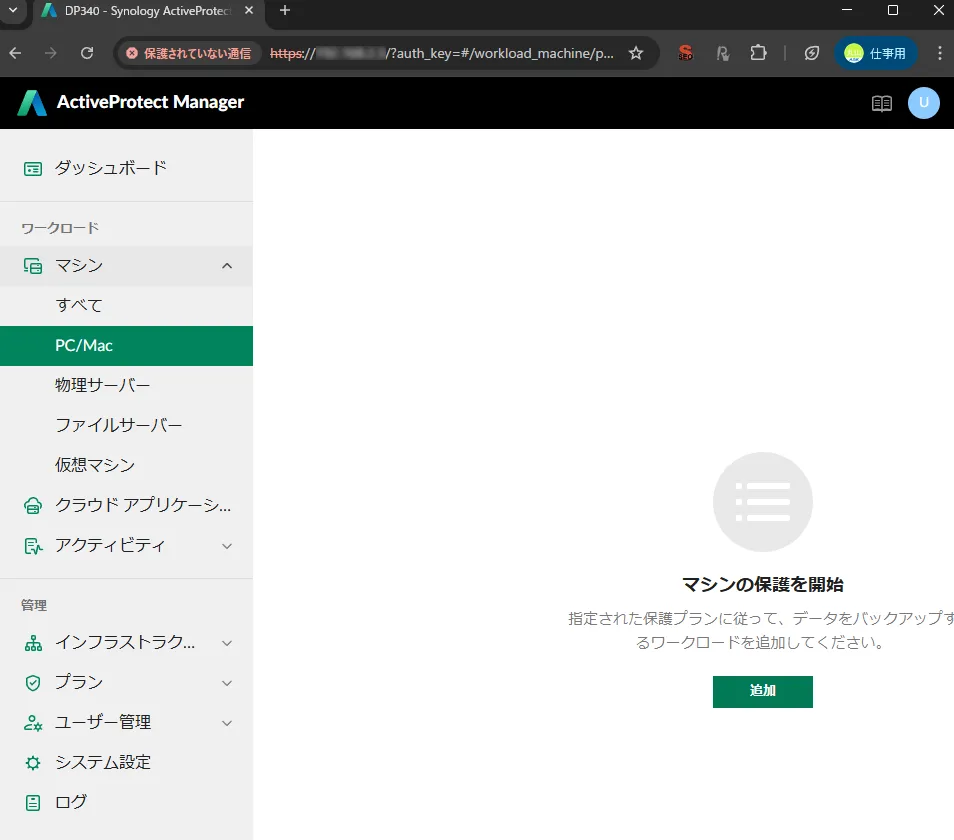Click the cloud application icon in sidebar
Viewport: 954px width, 840px height.
point(33,505)
